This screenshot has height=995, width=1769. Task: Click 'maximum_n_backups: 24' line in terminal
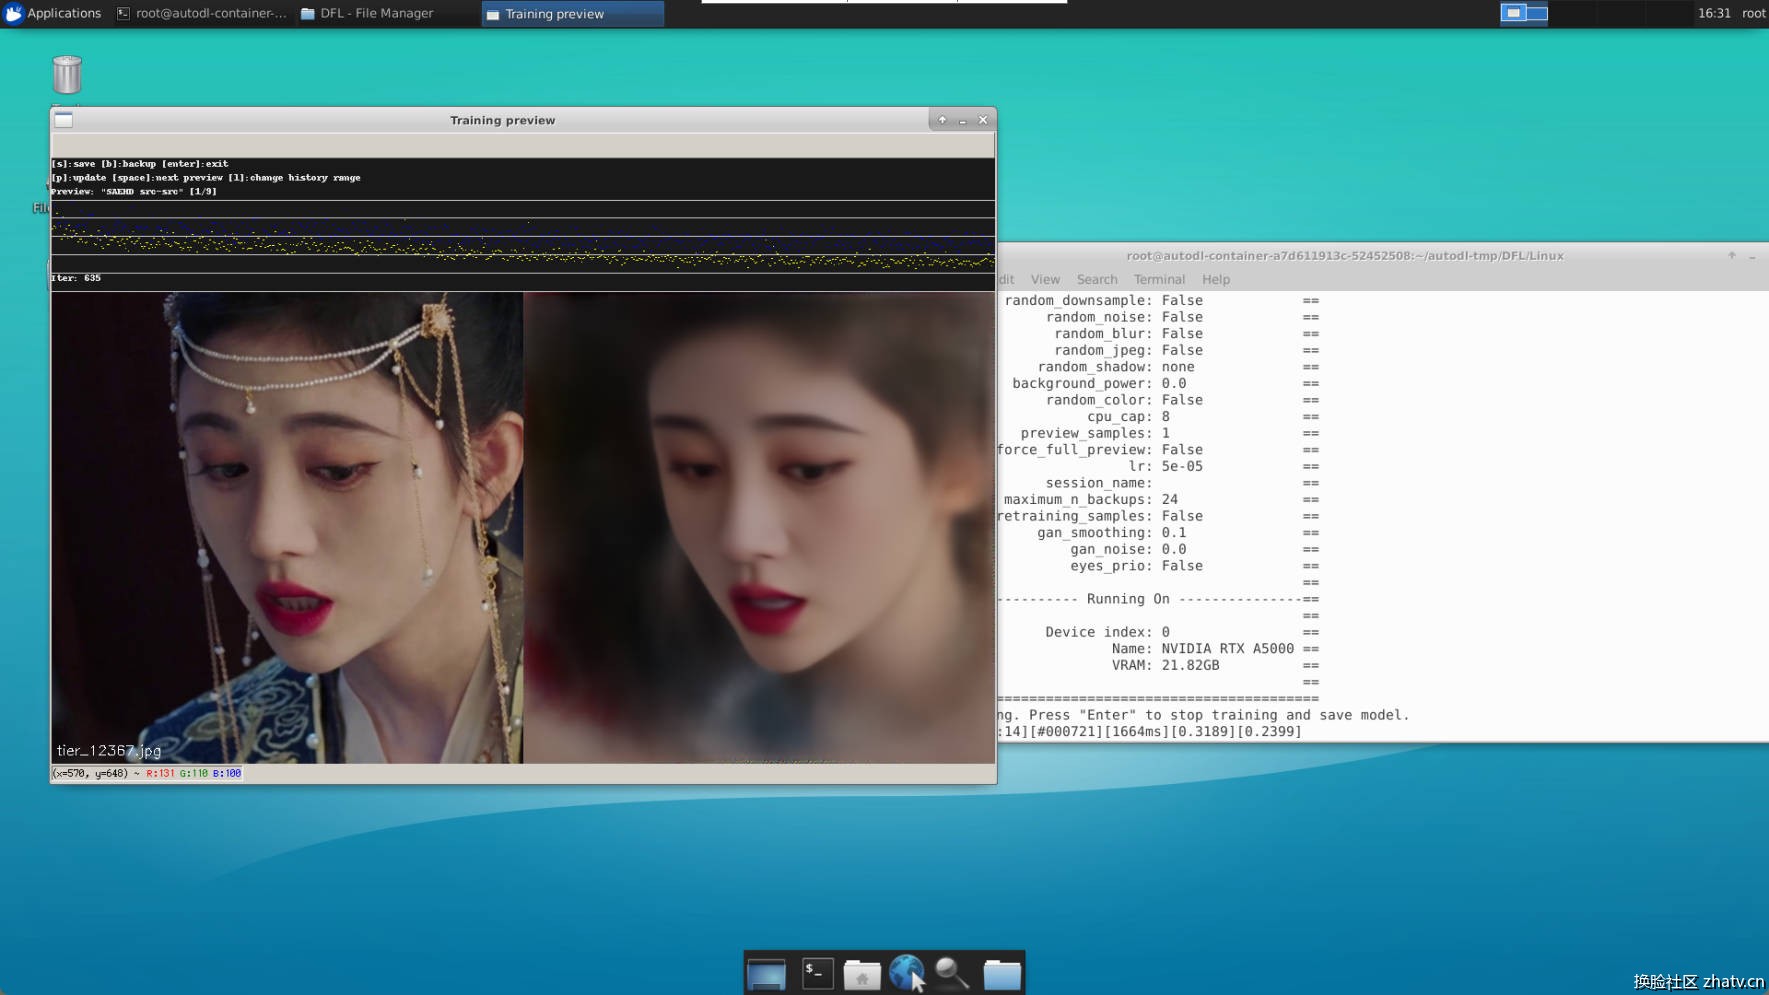[x=1091, y=499]
